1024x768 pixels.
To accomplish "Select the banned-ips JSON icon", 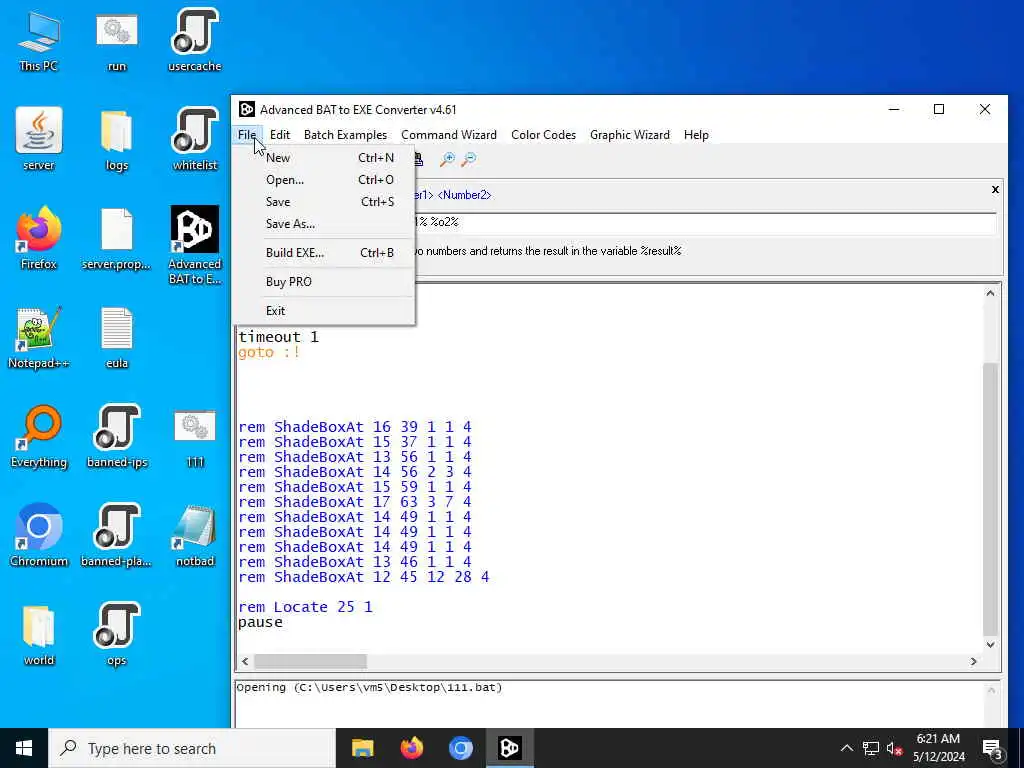I will [x=117, y=436].
